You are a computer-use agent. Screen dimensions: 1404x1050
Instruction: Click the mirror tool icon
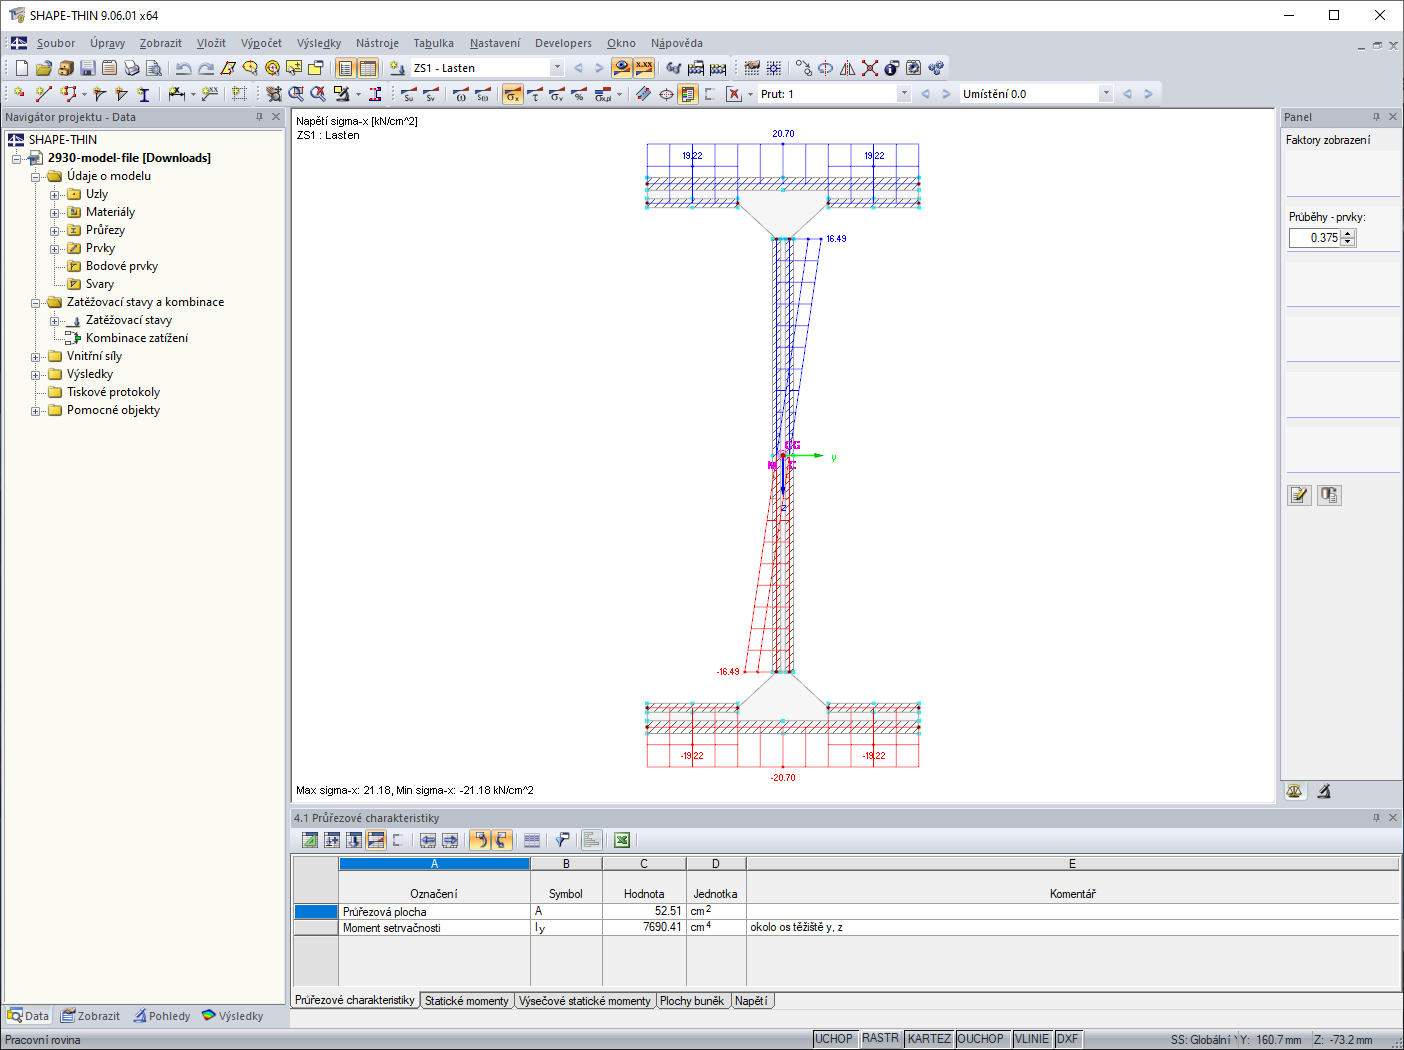848,68
